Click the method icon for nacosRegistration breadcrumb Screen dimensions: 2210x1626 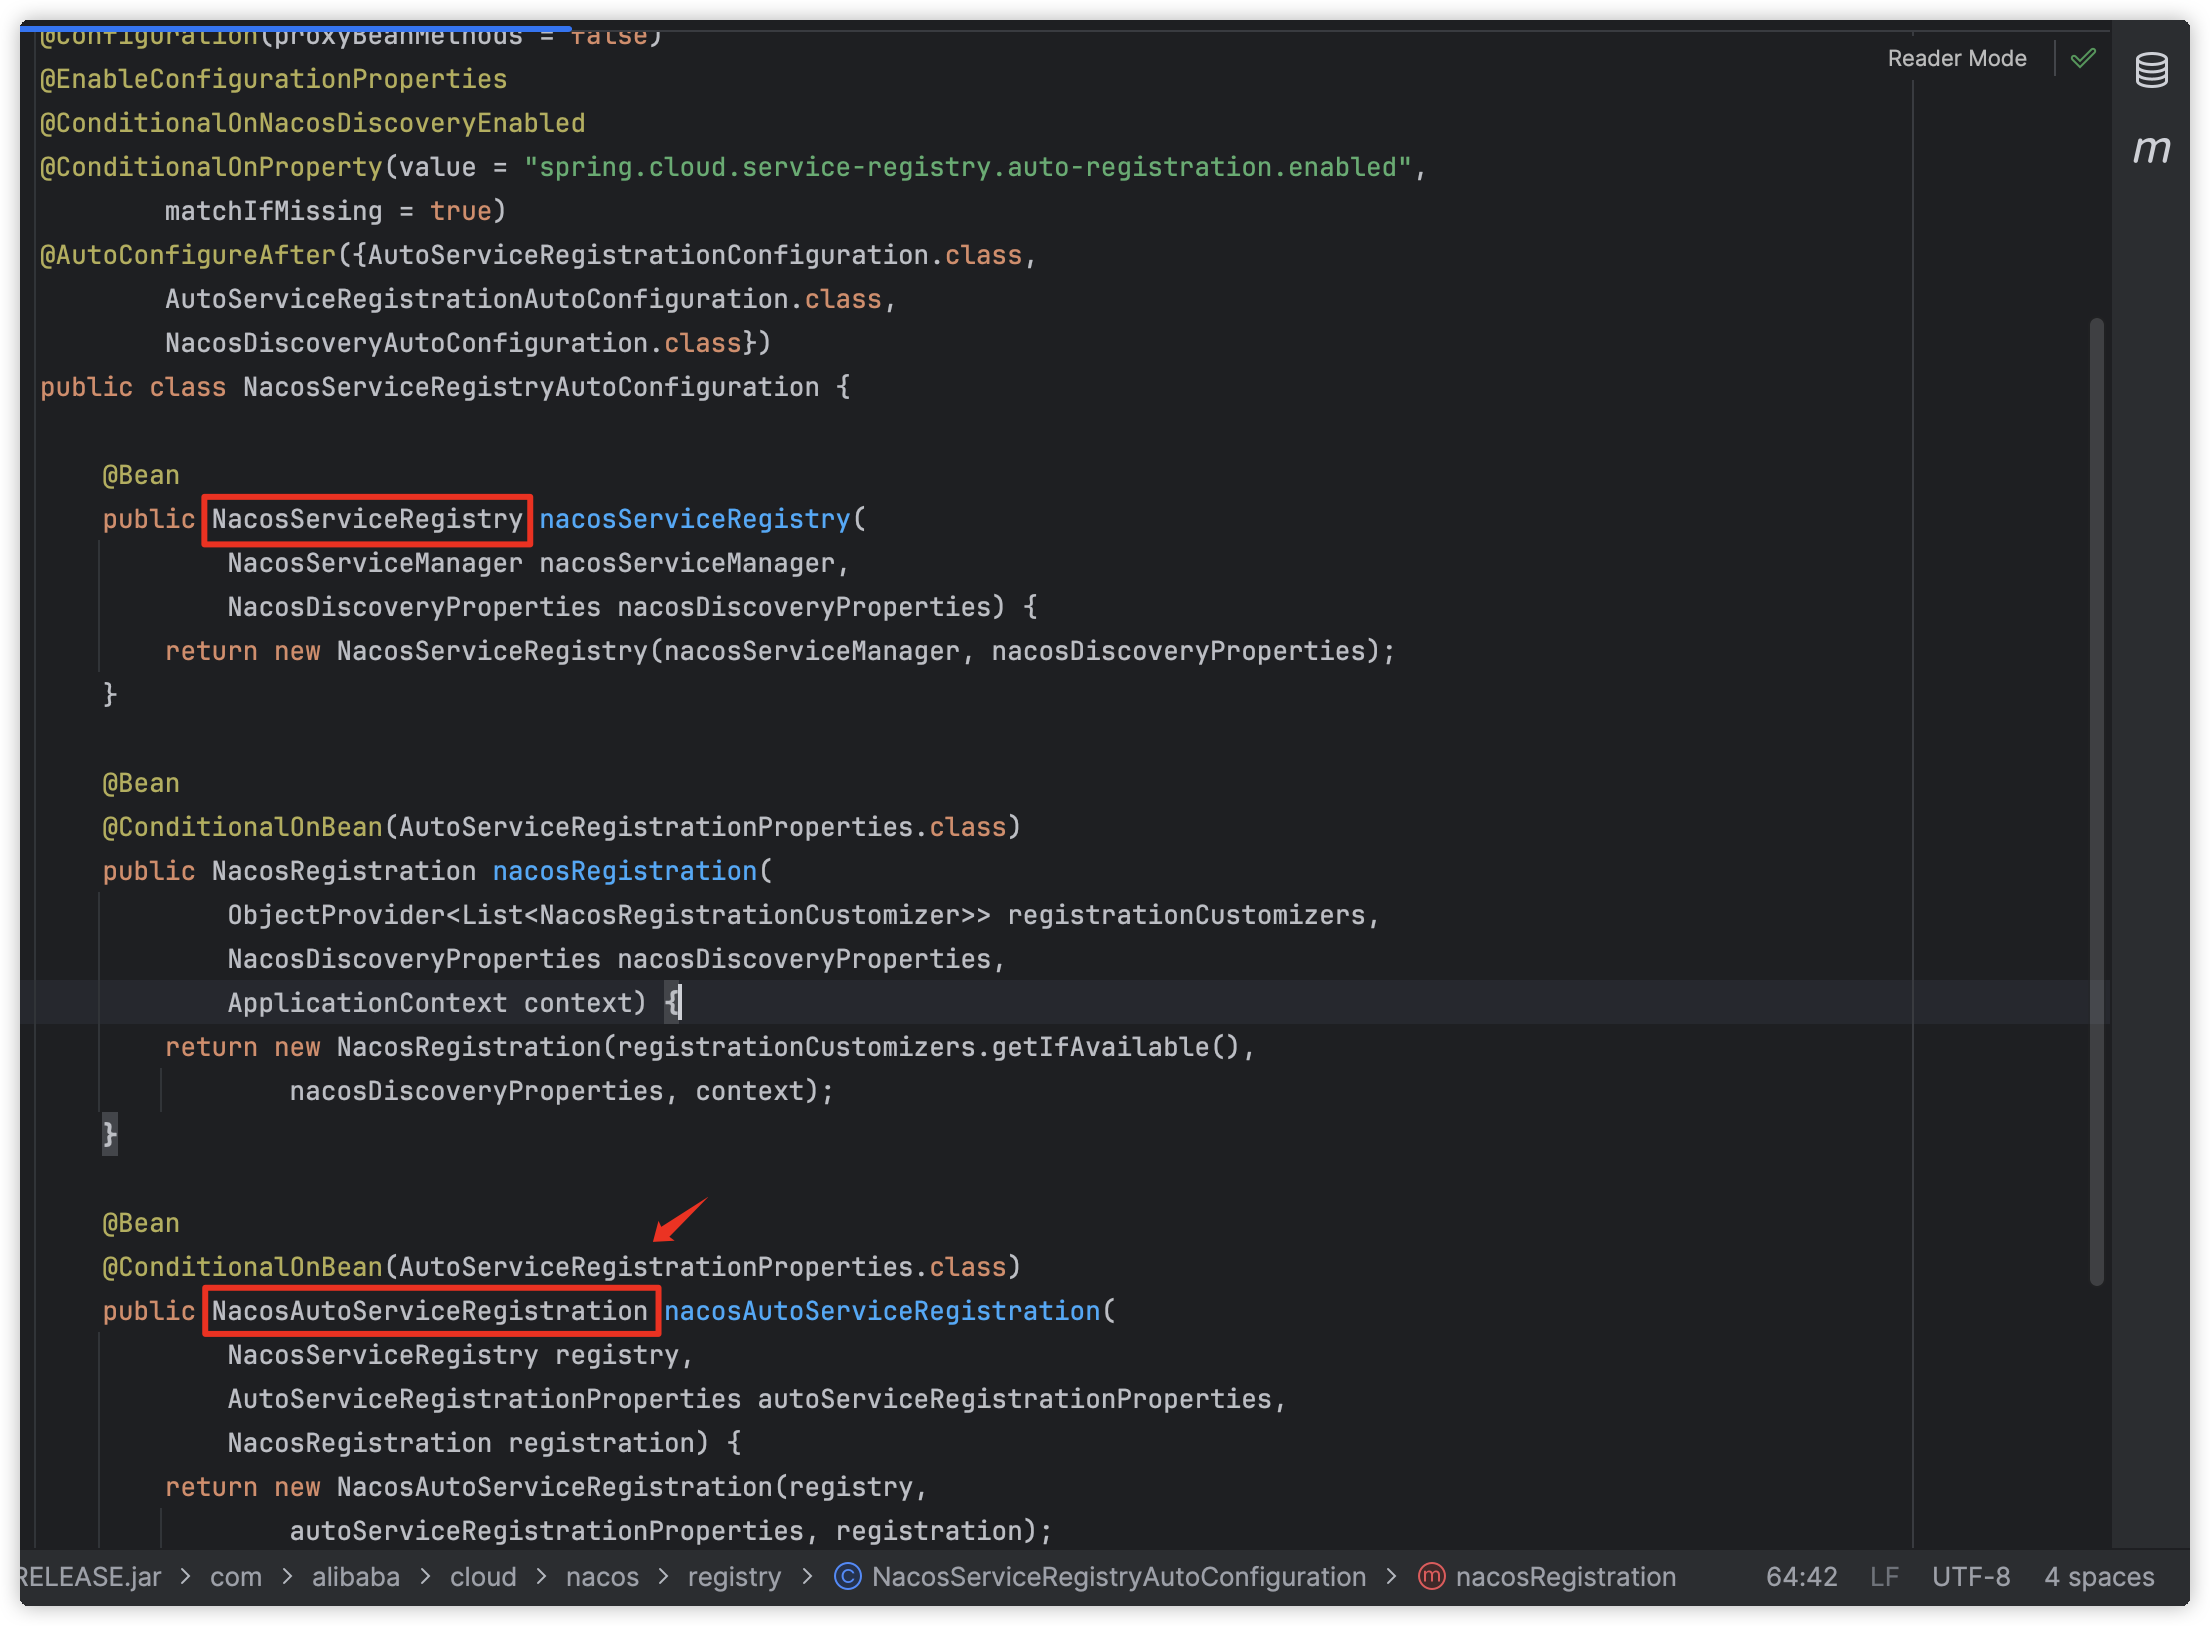[1431, 1576]
